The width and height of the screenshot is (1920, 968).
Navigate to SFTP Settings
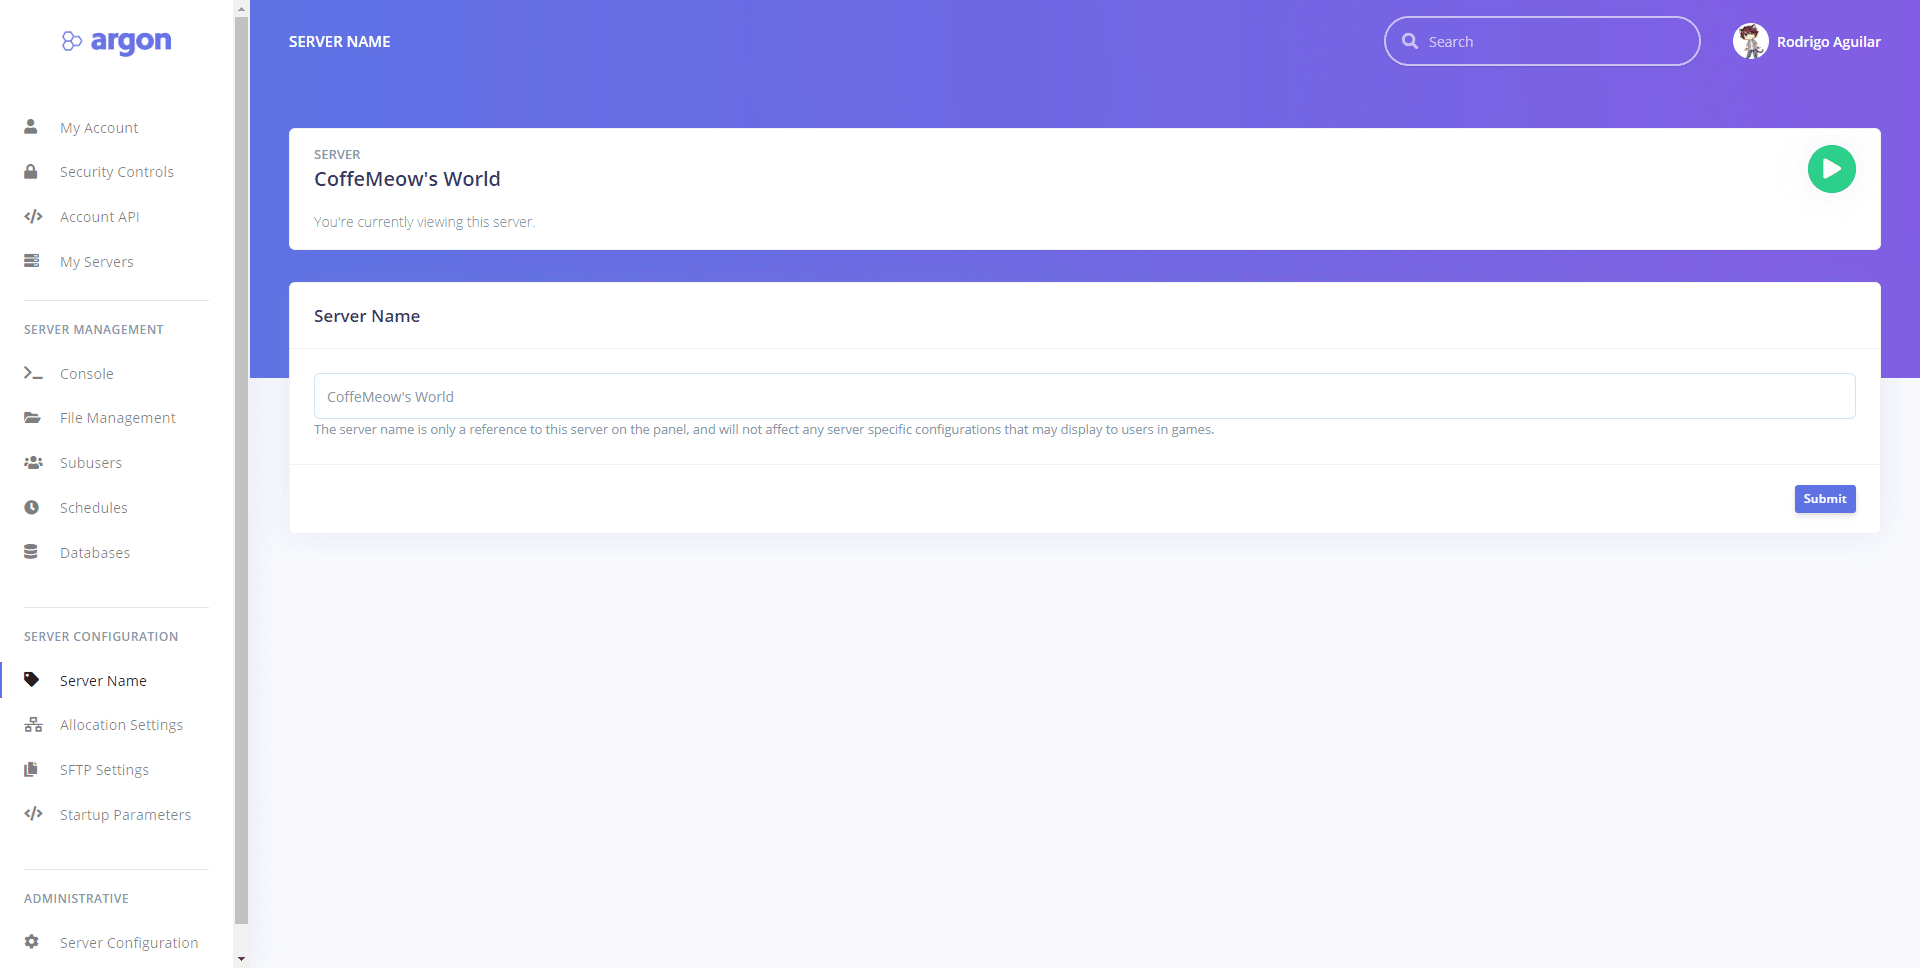pos(104,770)
